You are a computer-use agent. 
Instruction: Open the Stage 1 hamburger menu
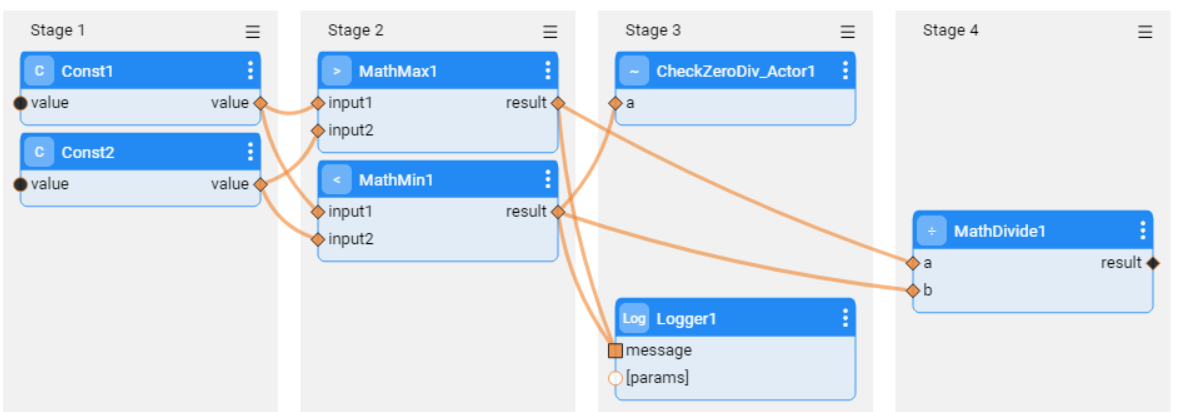pyautogui.click(x=253, y=32)
